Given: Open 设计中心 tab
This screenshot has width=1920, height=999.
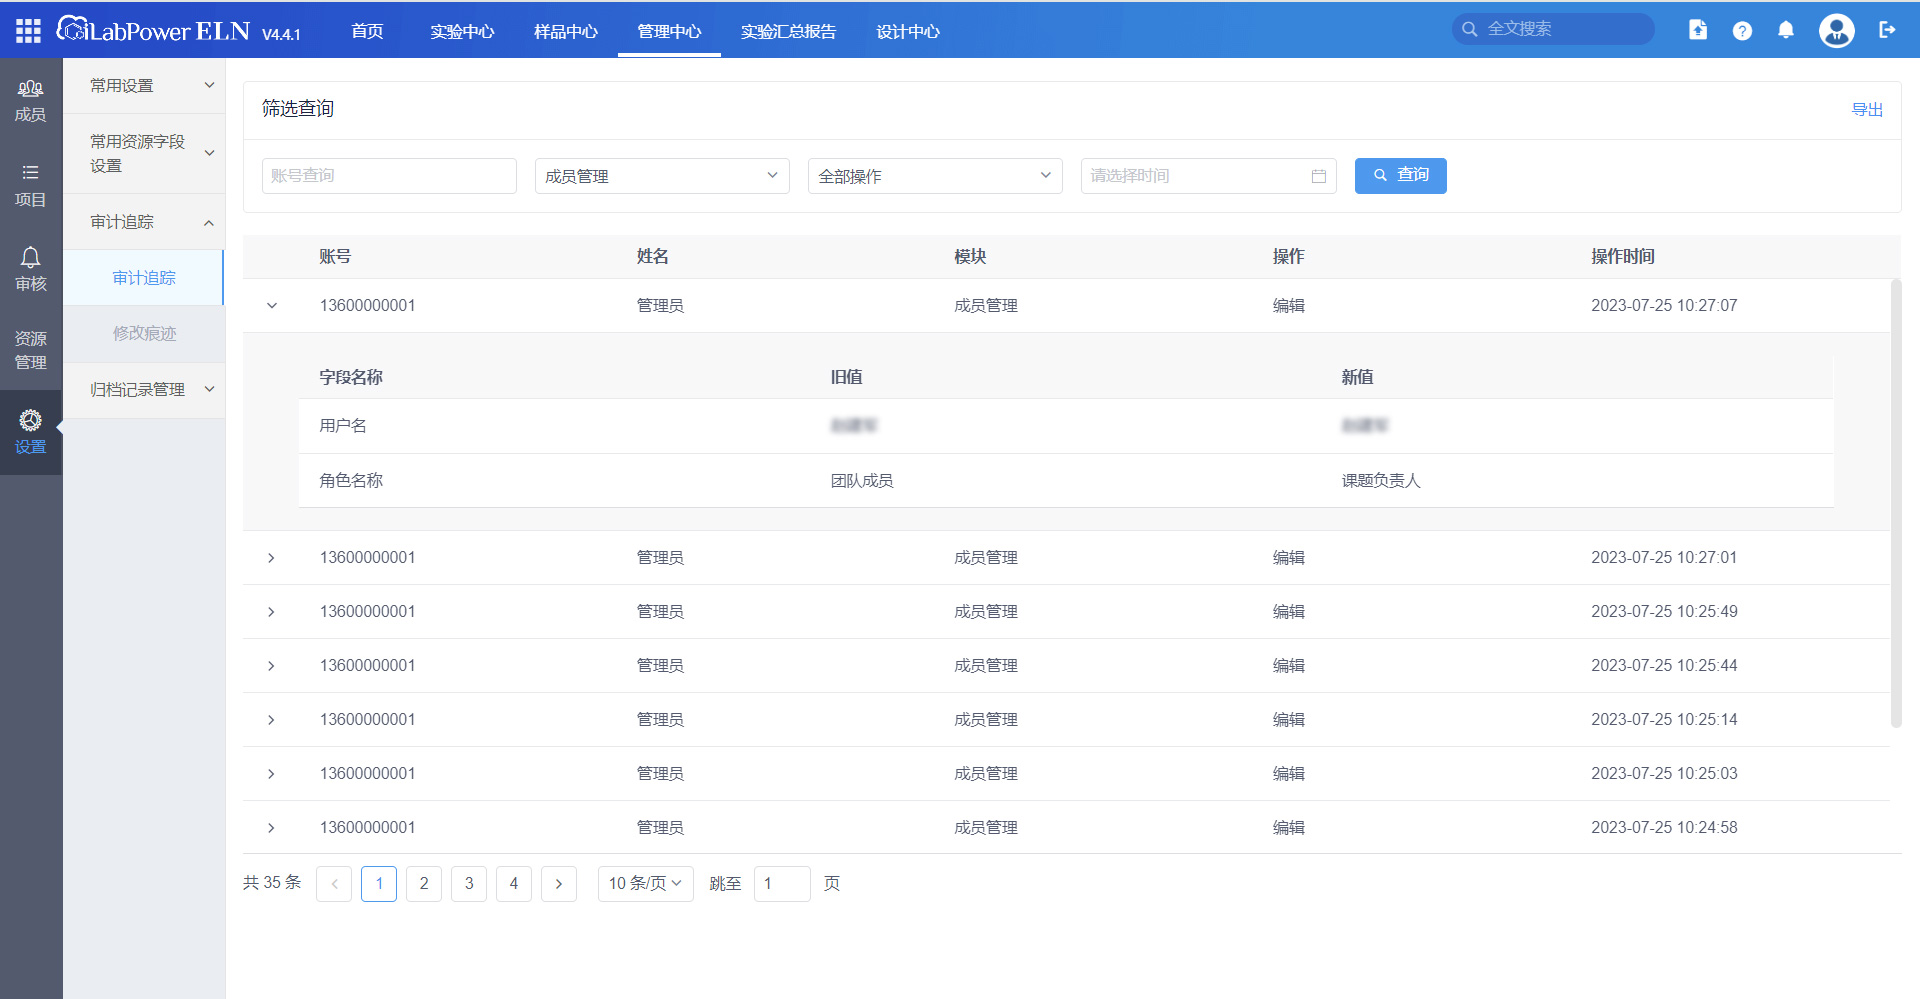Looking at the screenshot, I should point(908,31).
